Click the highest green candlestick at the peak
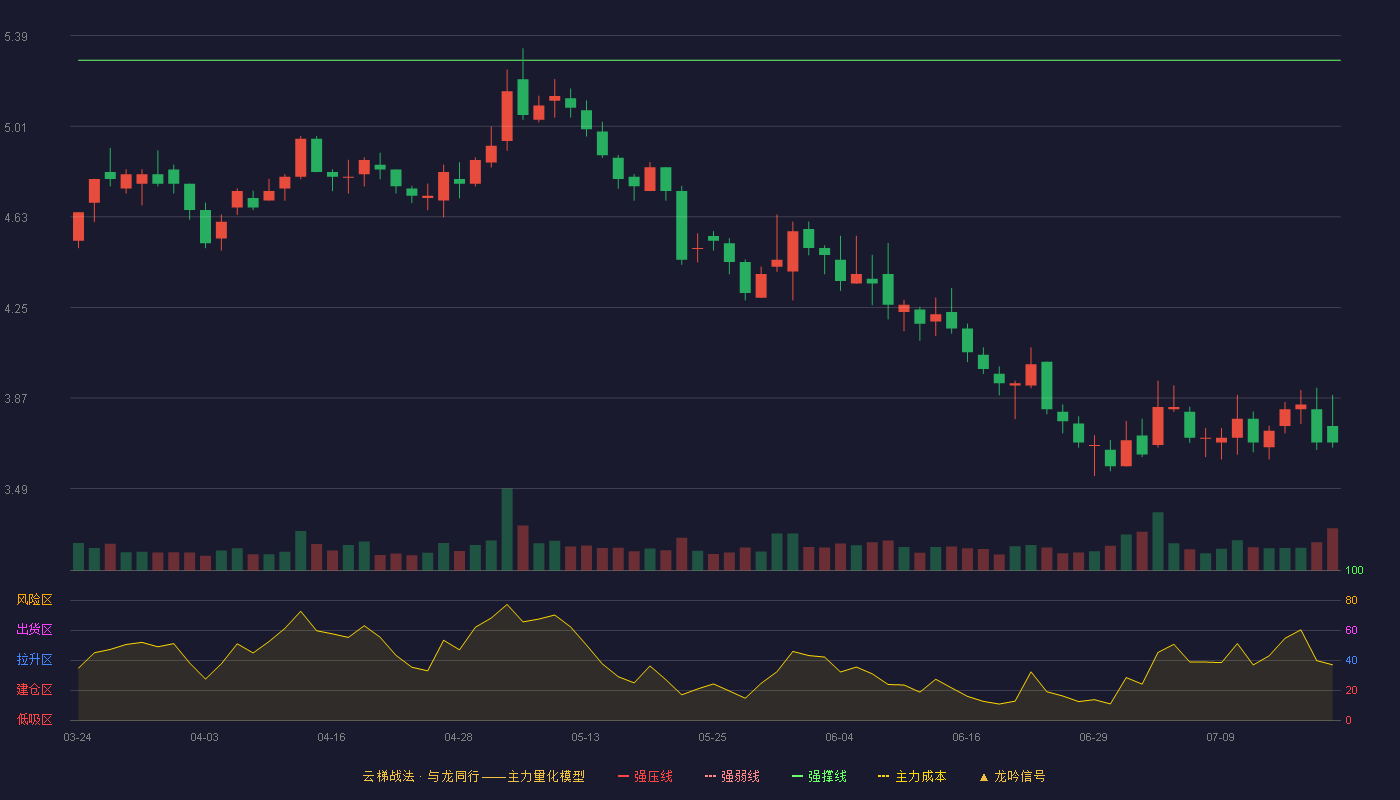The image size is (1400, 800). 522,97
